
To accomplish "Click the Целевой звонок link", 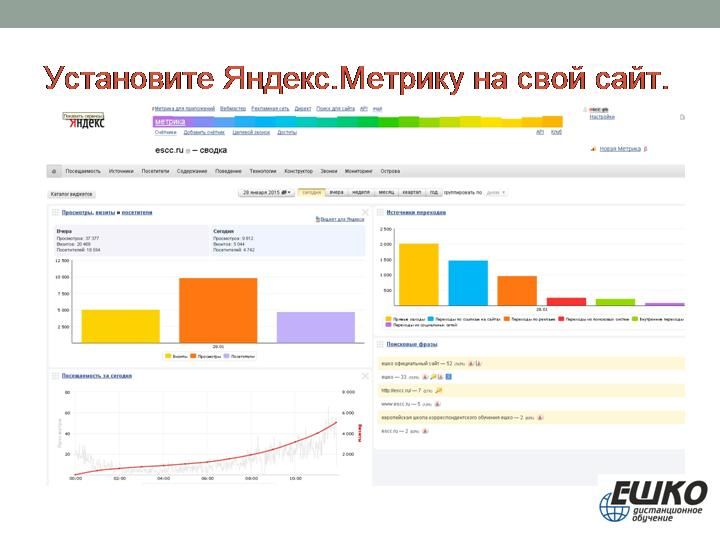I will [x=251, y=132].
